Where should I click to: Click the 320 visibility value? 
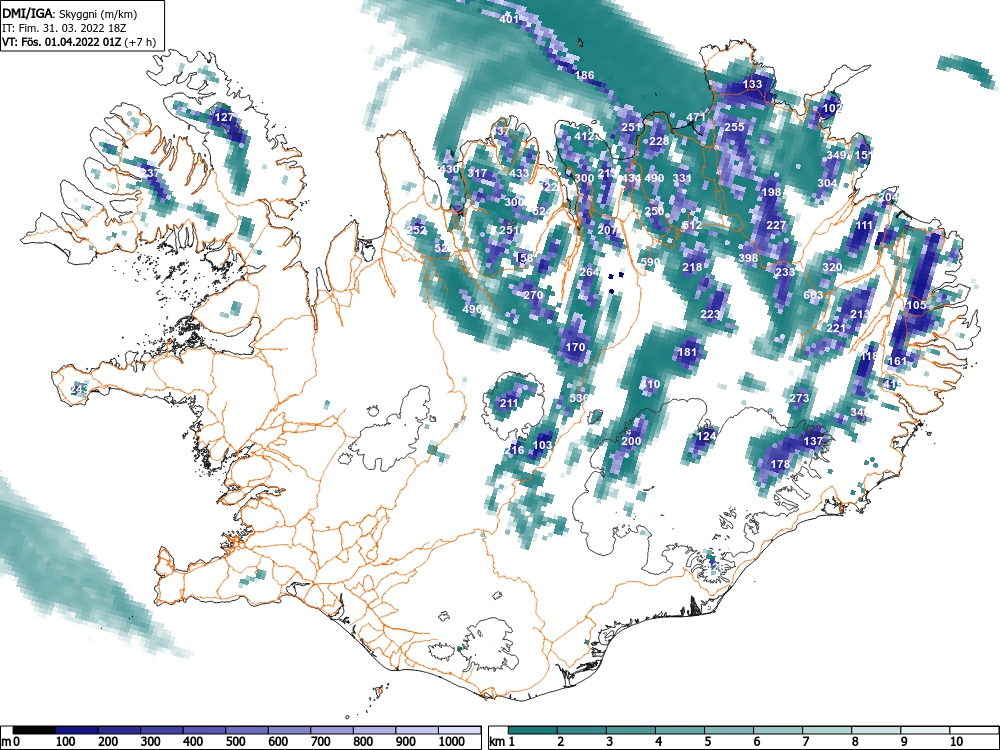click(832, 268)
